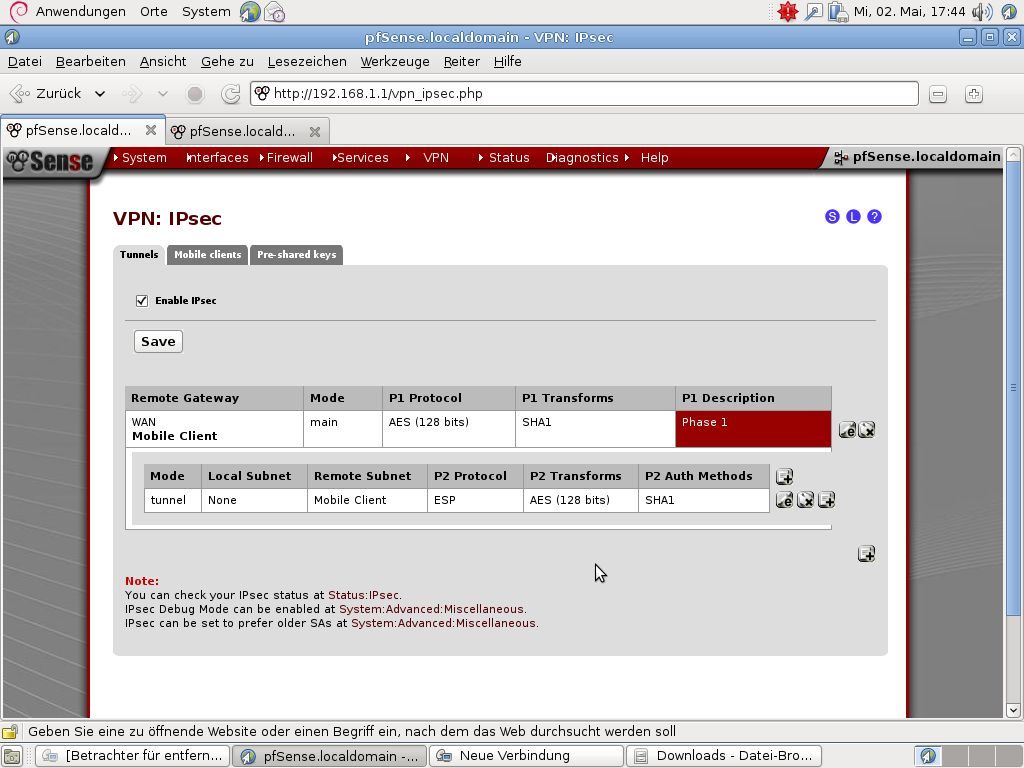Image resolution: width=1024 pixels, height=768 pixels.
Task: Click the forward navigation arrow
Action: [x=133, y=94]
